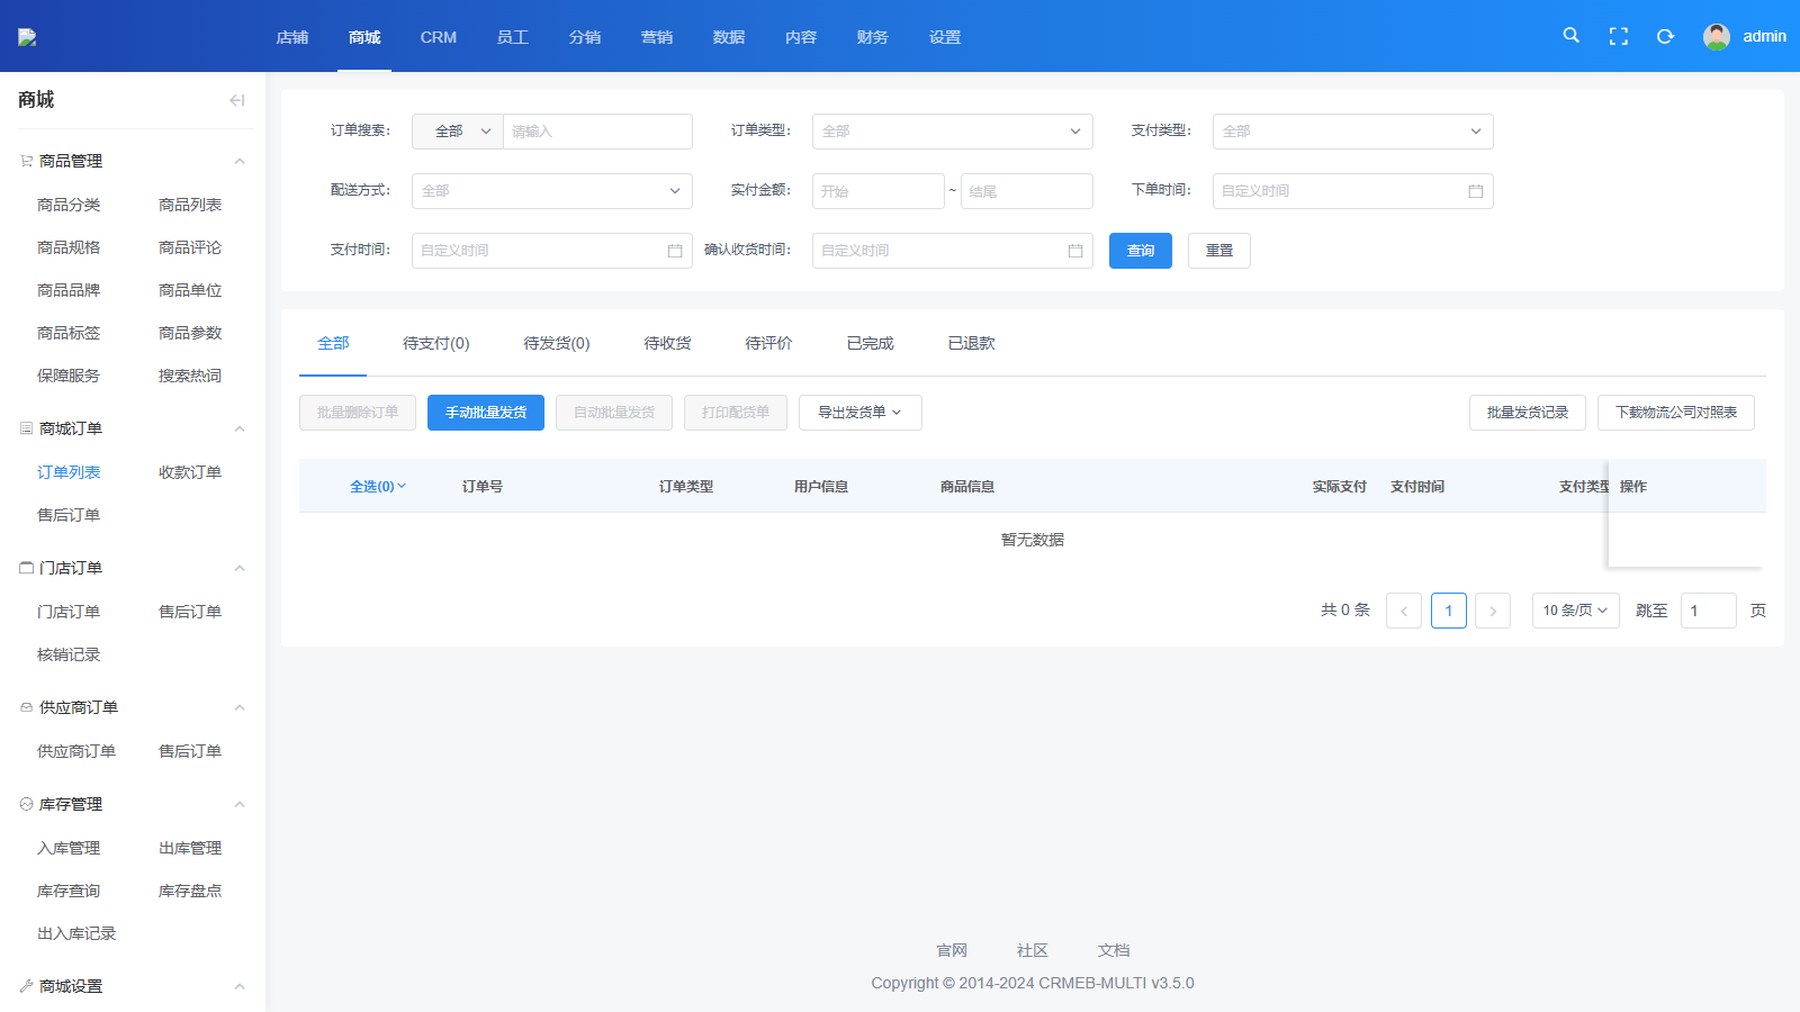Open the 导出发货单 dropdown button

[x=860, y=412]
